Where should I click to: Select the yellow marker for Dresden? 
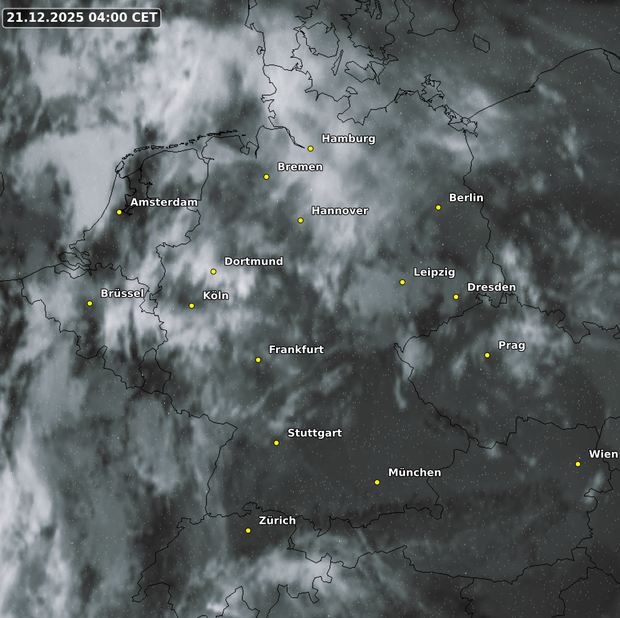point(456,297)
